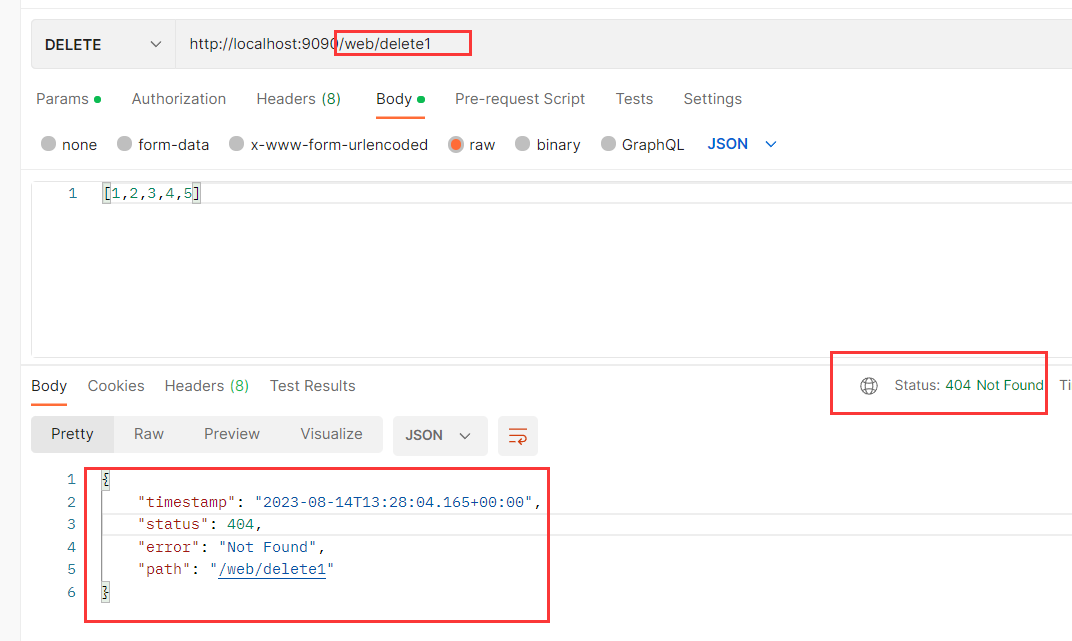Screen dimensions: 1072x641
Task: Select the form-data radio button
Action: tap(124, 144)
